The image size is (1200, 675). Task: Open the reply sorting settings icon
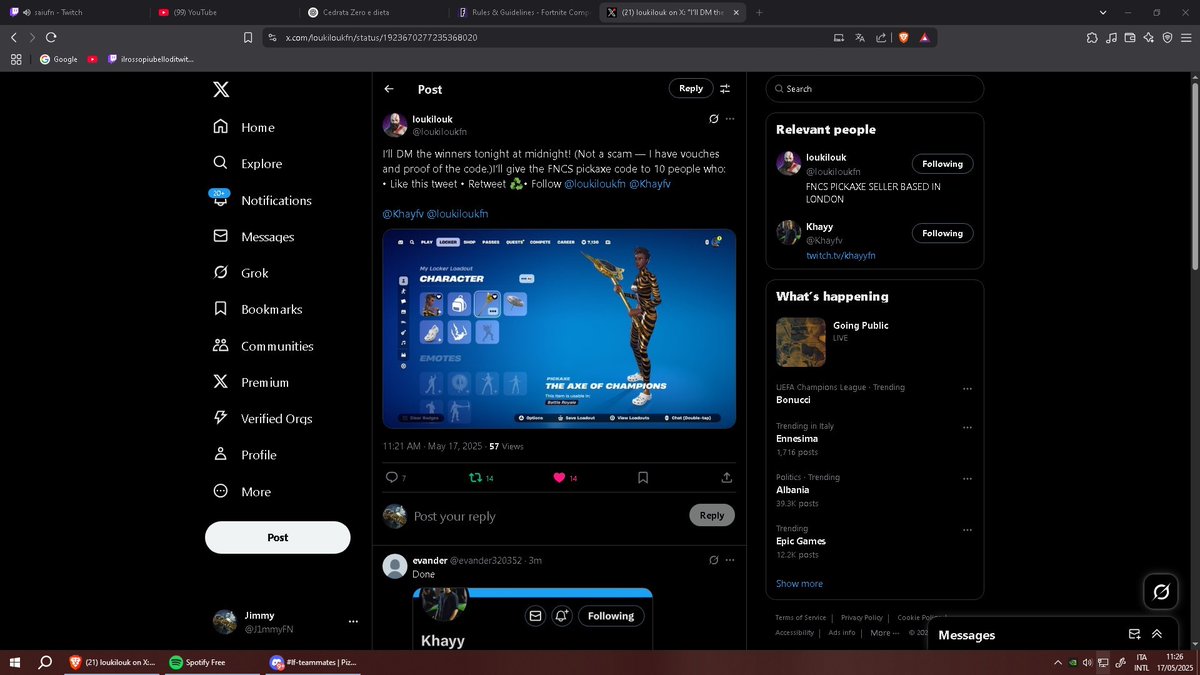pyautogui.click(x=725, y=89)
